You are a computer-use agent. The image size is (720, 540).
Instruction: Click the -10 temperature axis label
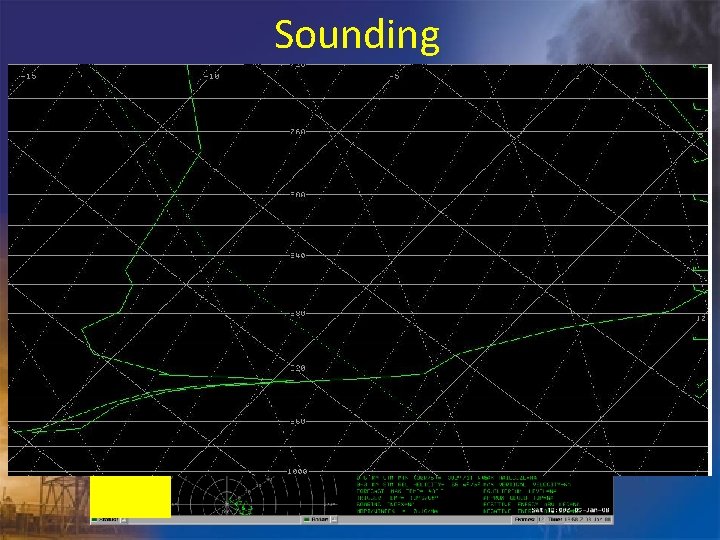(212, 76)
